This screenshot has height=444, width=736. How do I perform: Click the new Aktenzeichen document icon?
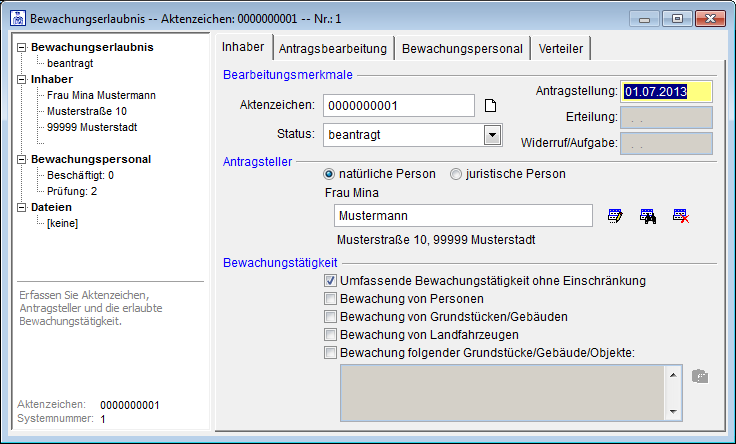490,106
